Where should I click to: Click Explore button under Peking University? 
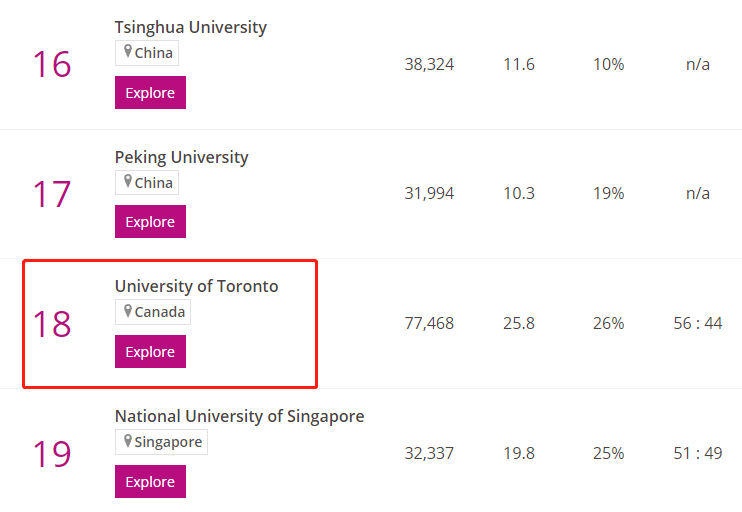point(150,221)
